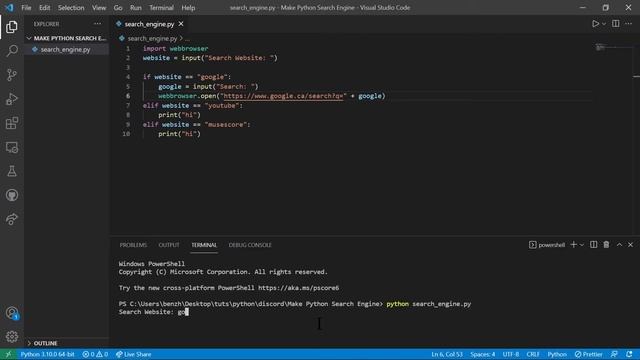This screenshot has height=360, width=640.
Task: Open the Accounts menu icon
Action: click(11, 313)
